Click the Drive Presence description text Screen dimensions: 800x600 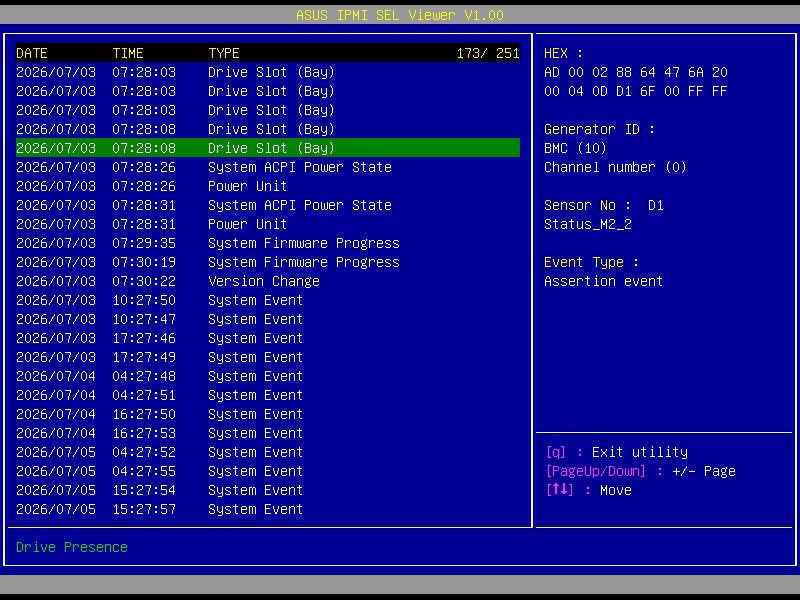click(x=72, y=547)
